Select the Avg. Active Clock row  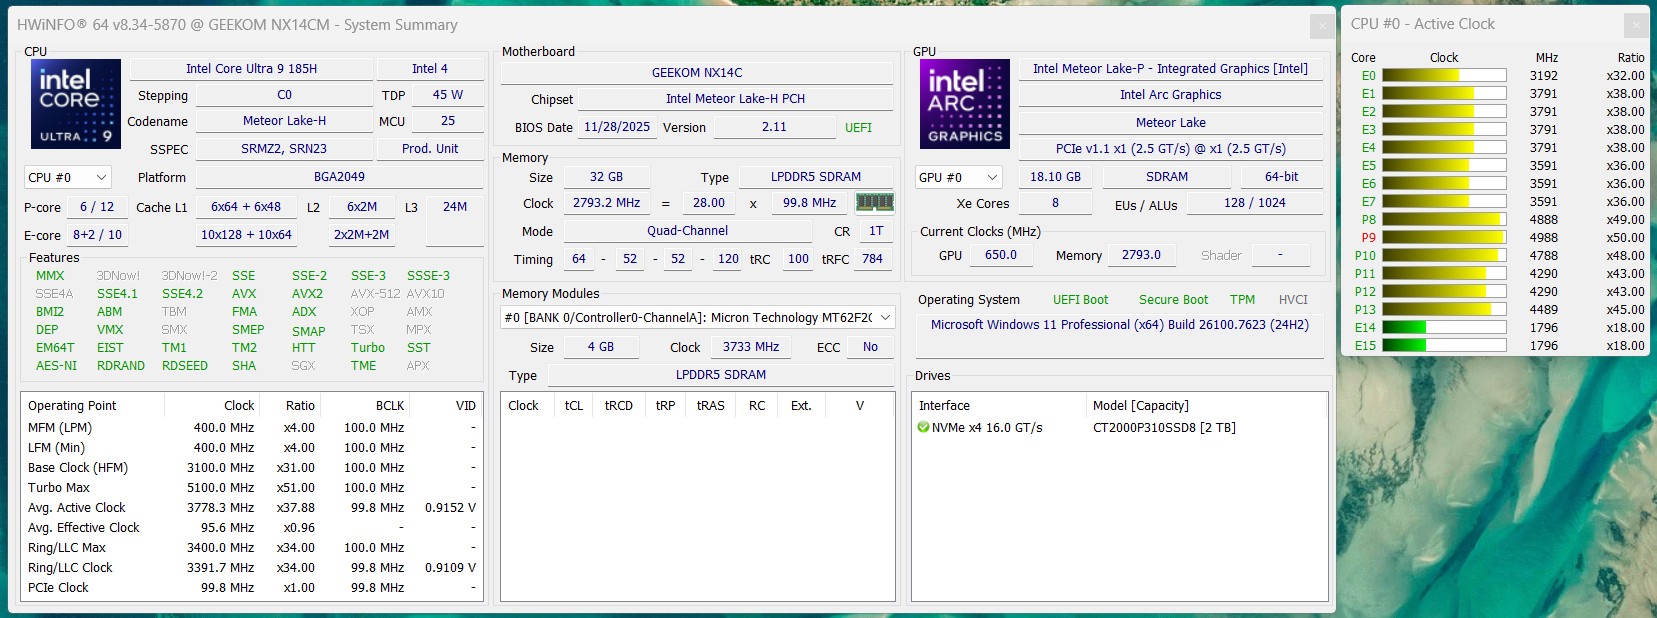pyautogui.click(x=251, y=508)
